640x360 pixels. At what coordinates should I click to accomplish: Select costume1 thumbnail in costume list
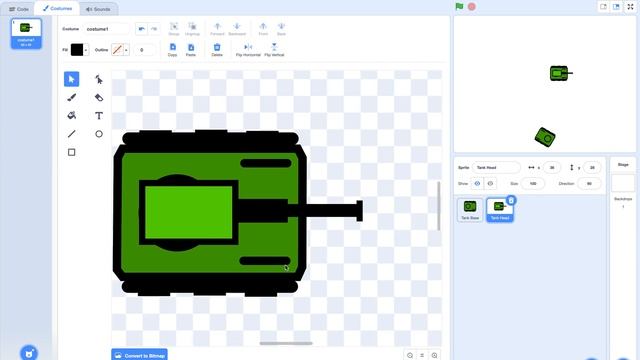(x=26, y=33)
